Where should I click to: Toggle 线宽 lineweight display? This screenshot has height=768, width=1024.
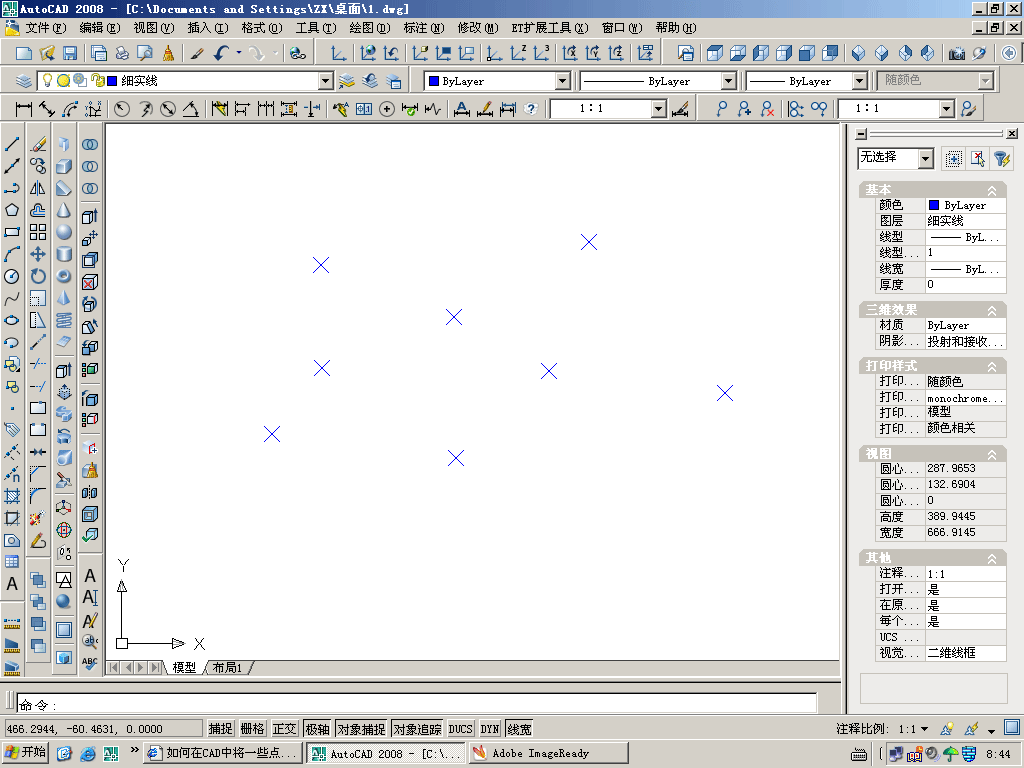[x=520, y=729]
